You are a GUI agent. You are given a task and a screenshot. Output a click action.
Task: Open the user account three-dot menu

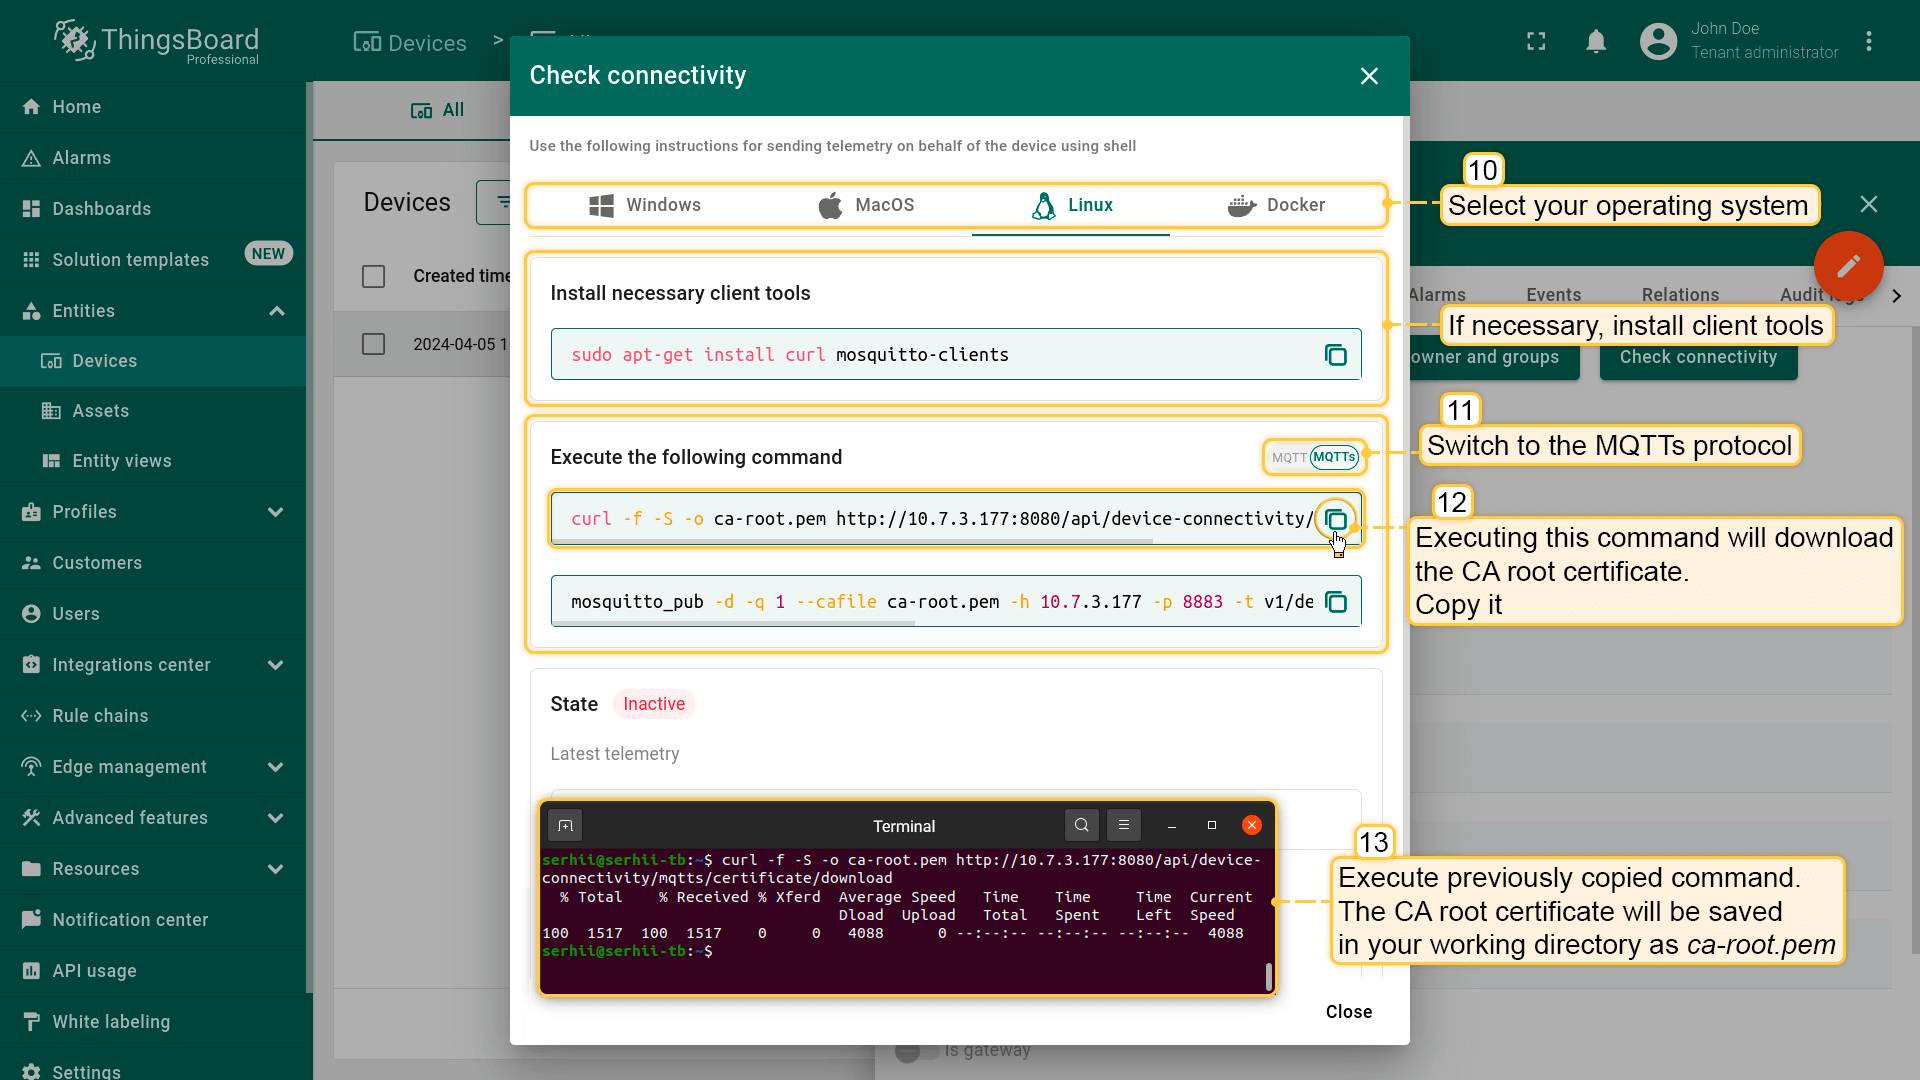pyautogui.click(x=1868, y=41)
